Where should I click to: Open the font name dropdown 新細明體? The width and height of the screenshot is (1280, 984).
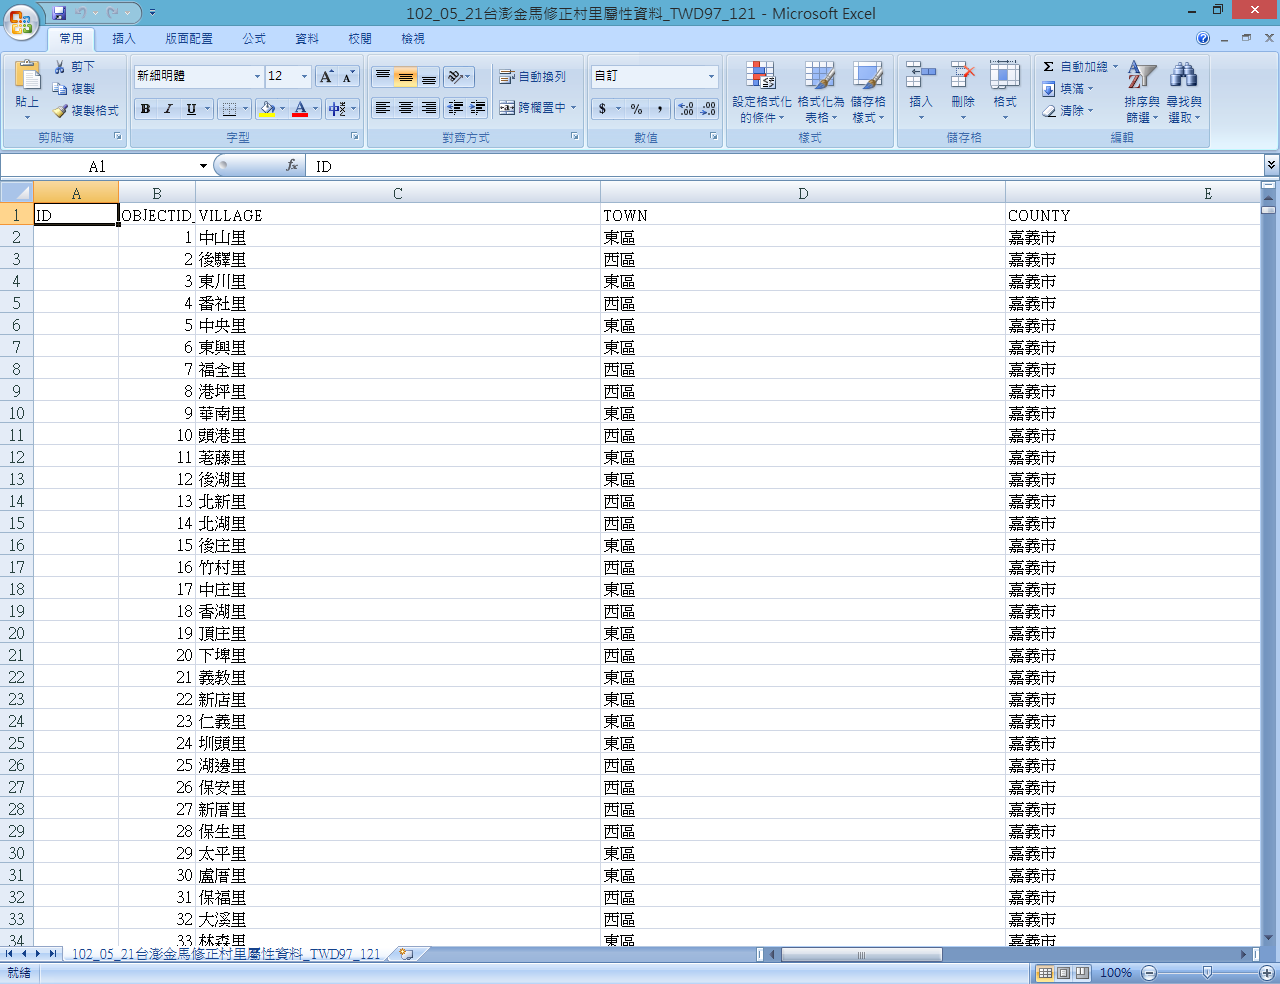(257, 77)
